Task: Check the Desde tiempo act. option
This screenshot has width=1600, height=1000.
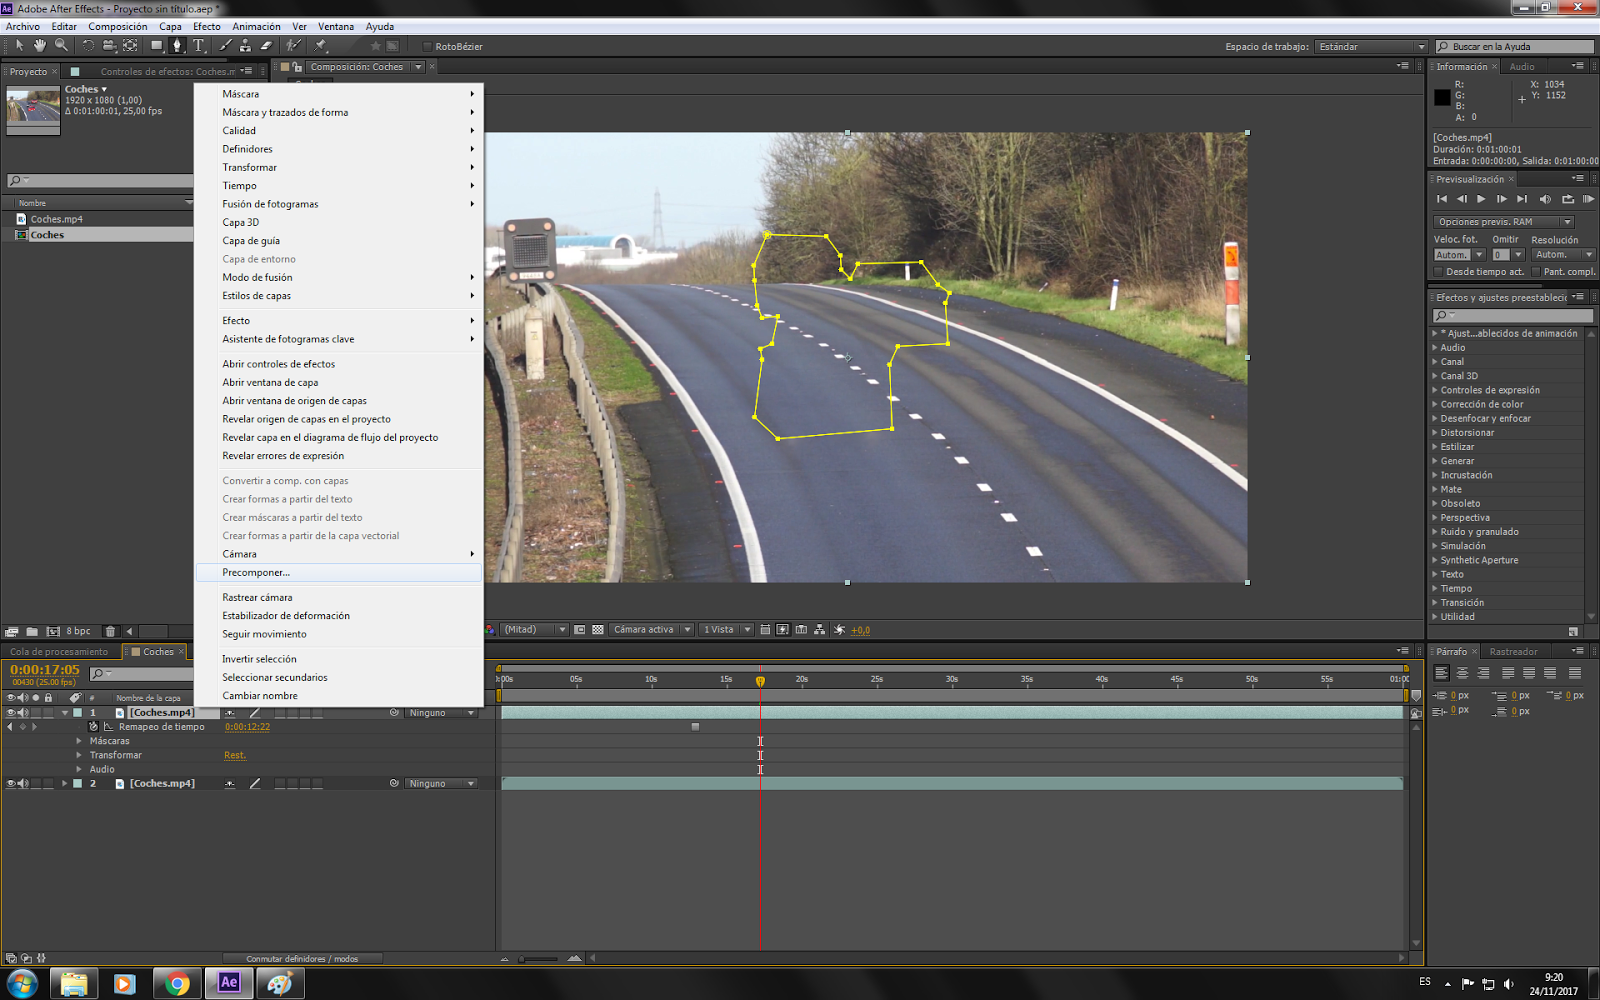Action: point(1439,272)
